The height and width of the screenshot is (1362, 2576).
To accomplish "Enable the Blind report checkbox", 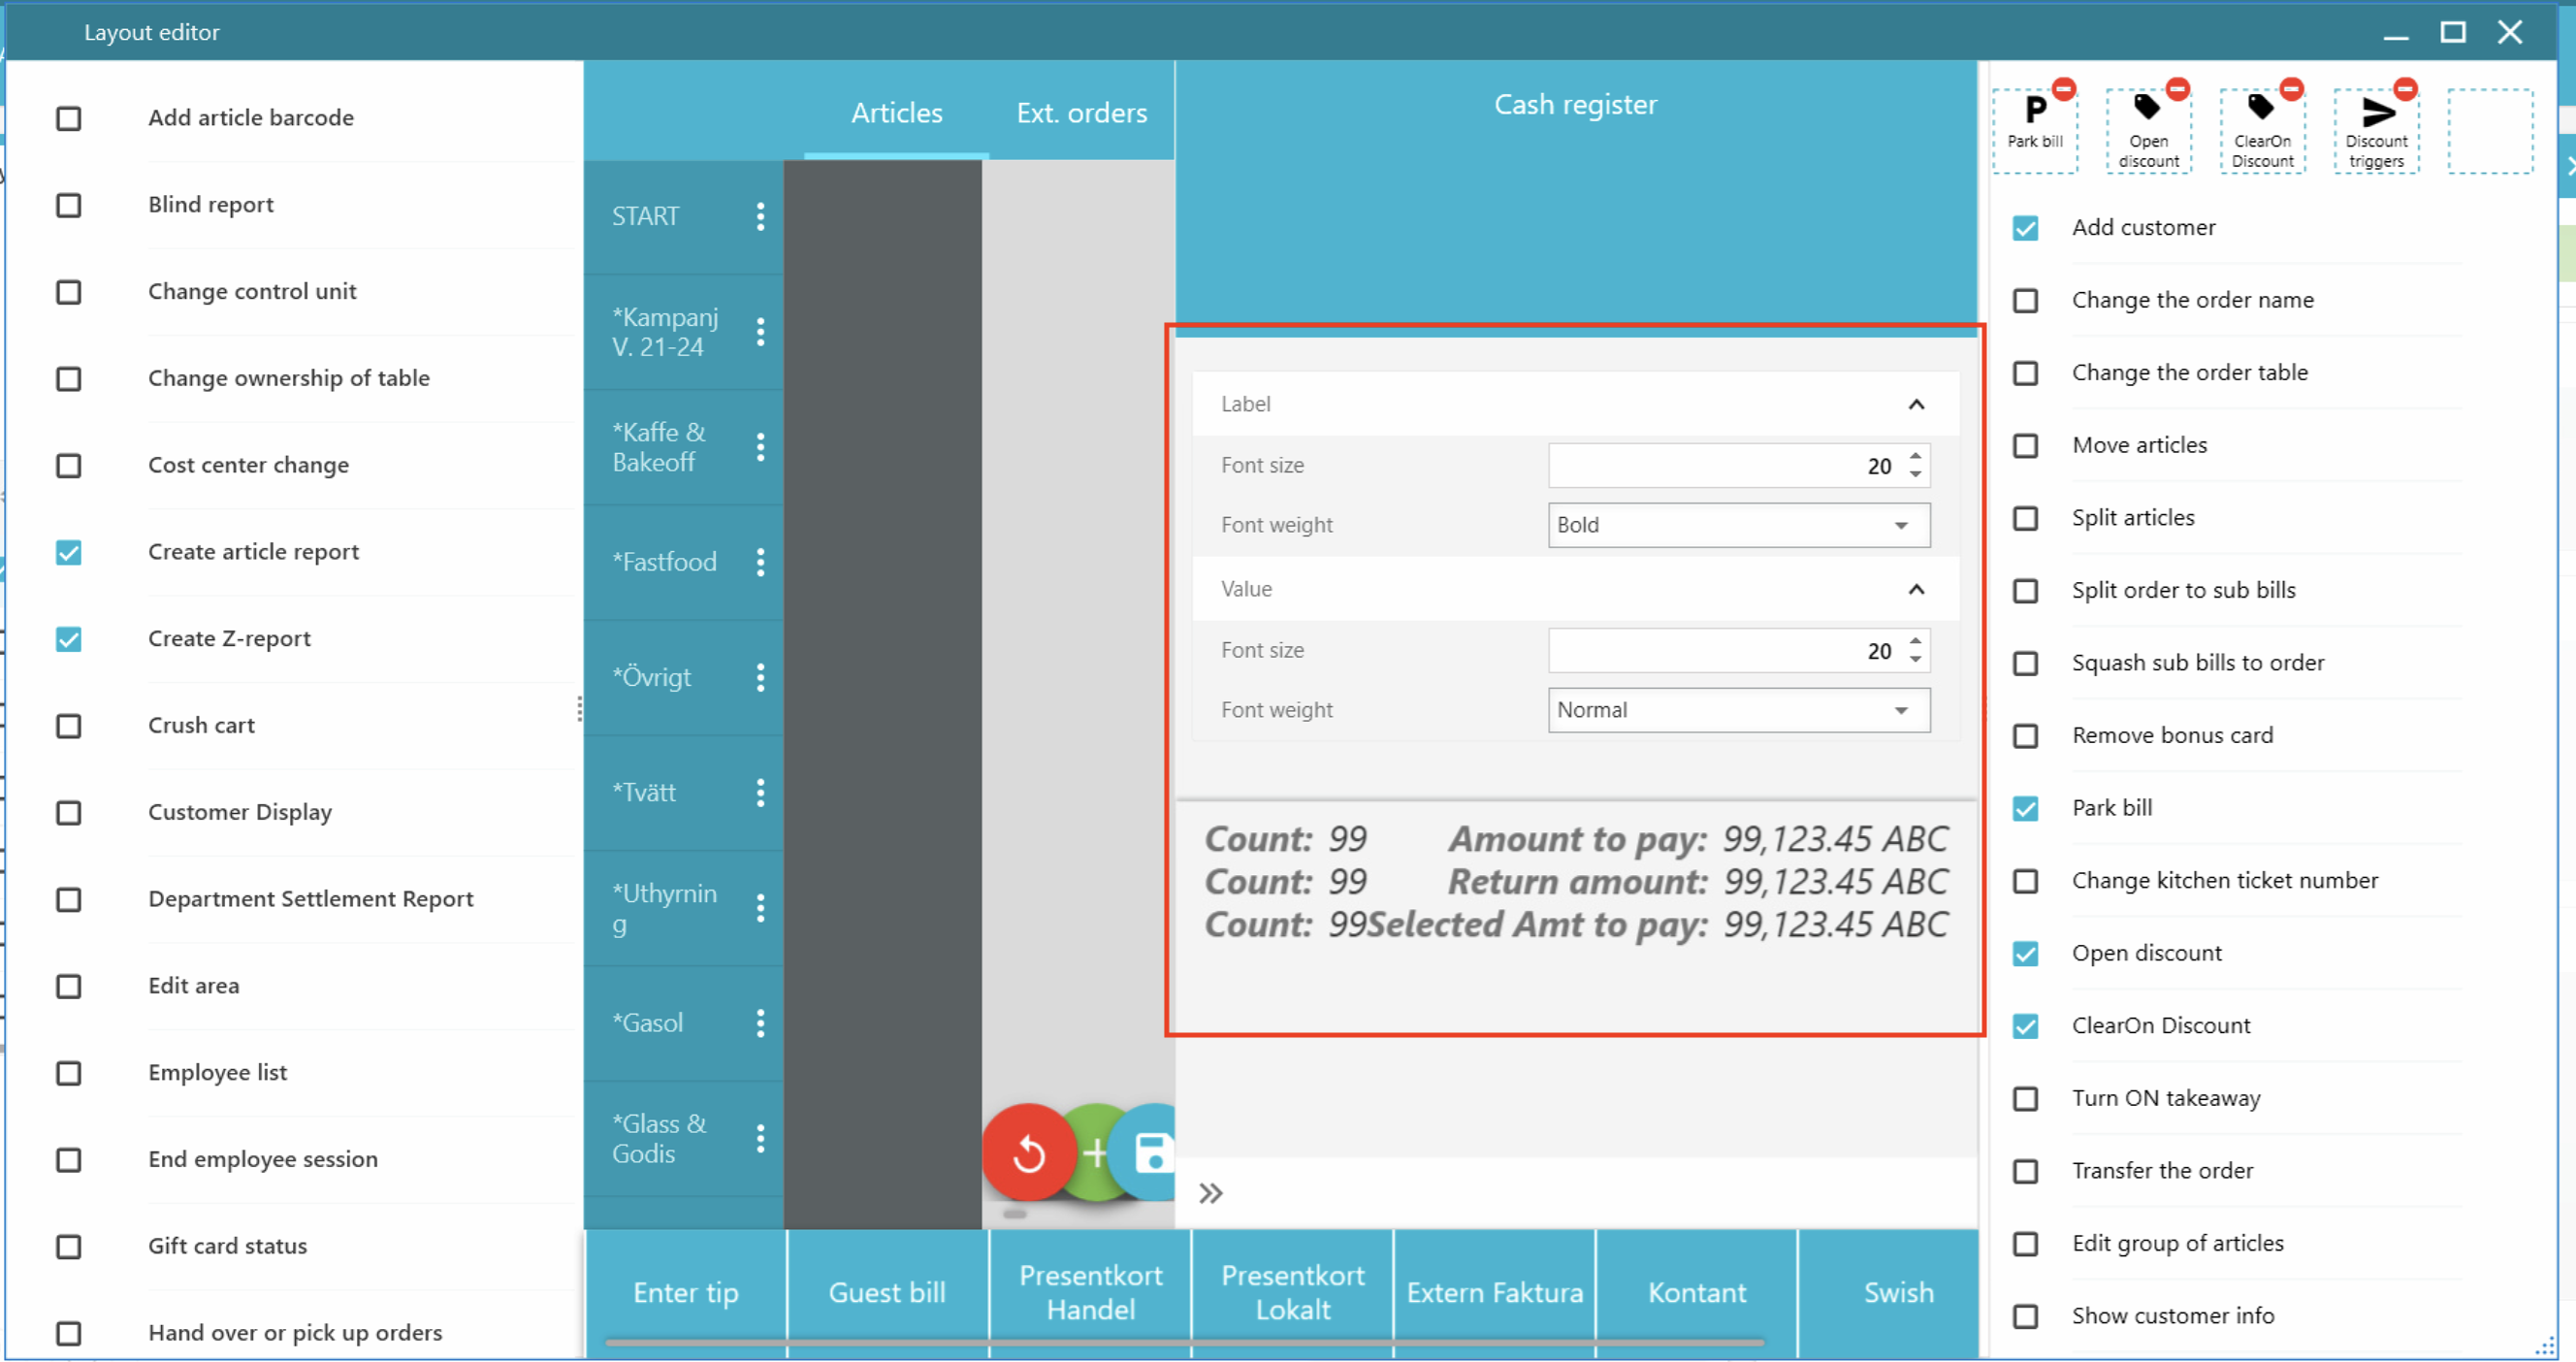I will [x=69, y=205].
